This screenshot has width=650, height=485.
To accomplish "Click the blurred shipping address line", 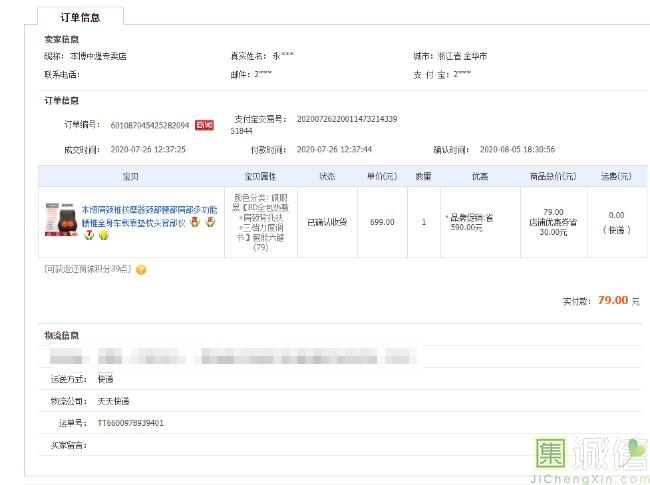I will (x=230, y=357).
